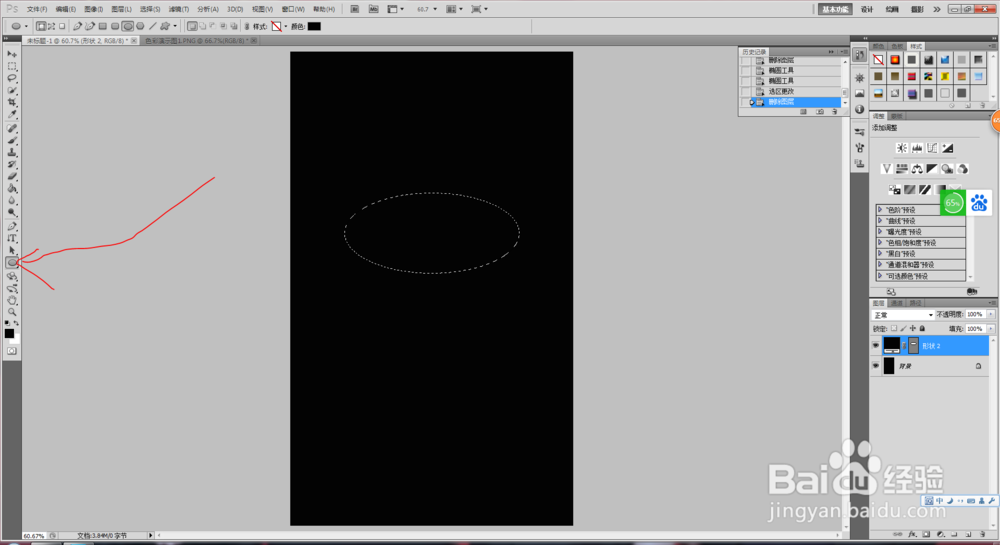
Task: Open the 图像(I) menu
Action: pos(93,9)
